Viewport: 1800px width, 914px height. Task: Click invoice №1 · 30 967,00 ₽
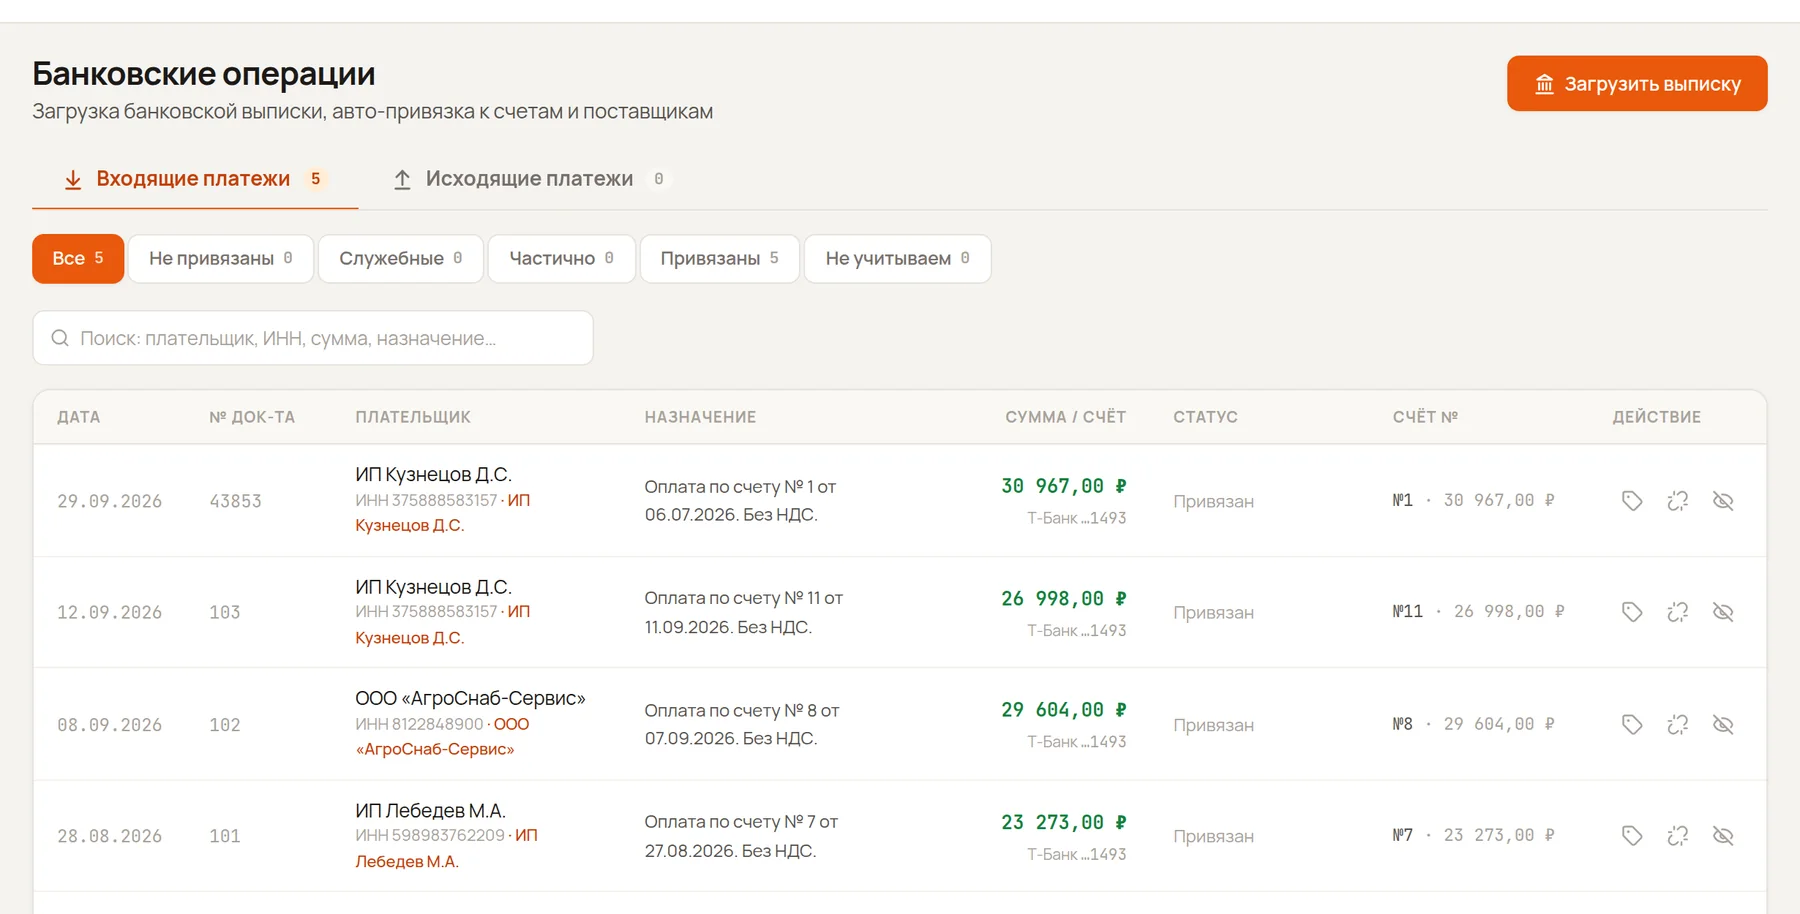[1473, 500]
